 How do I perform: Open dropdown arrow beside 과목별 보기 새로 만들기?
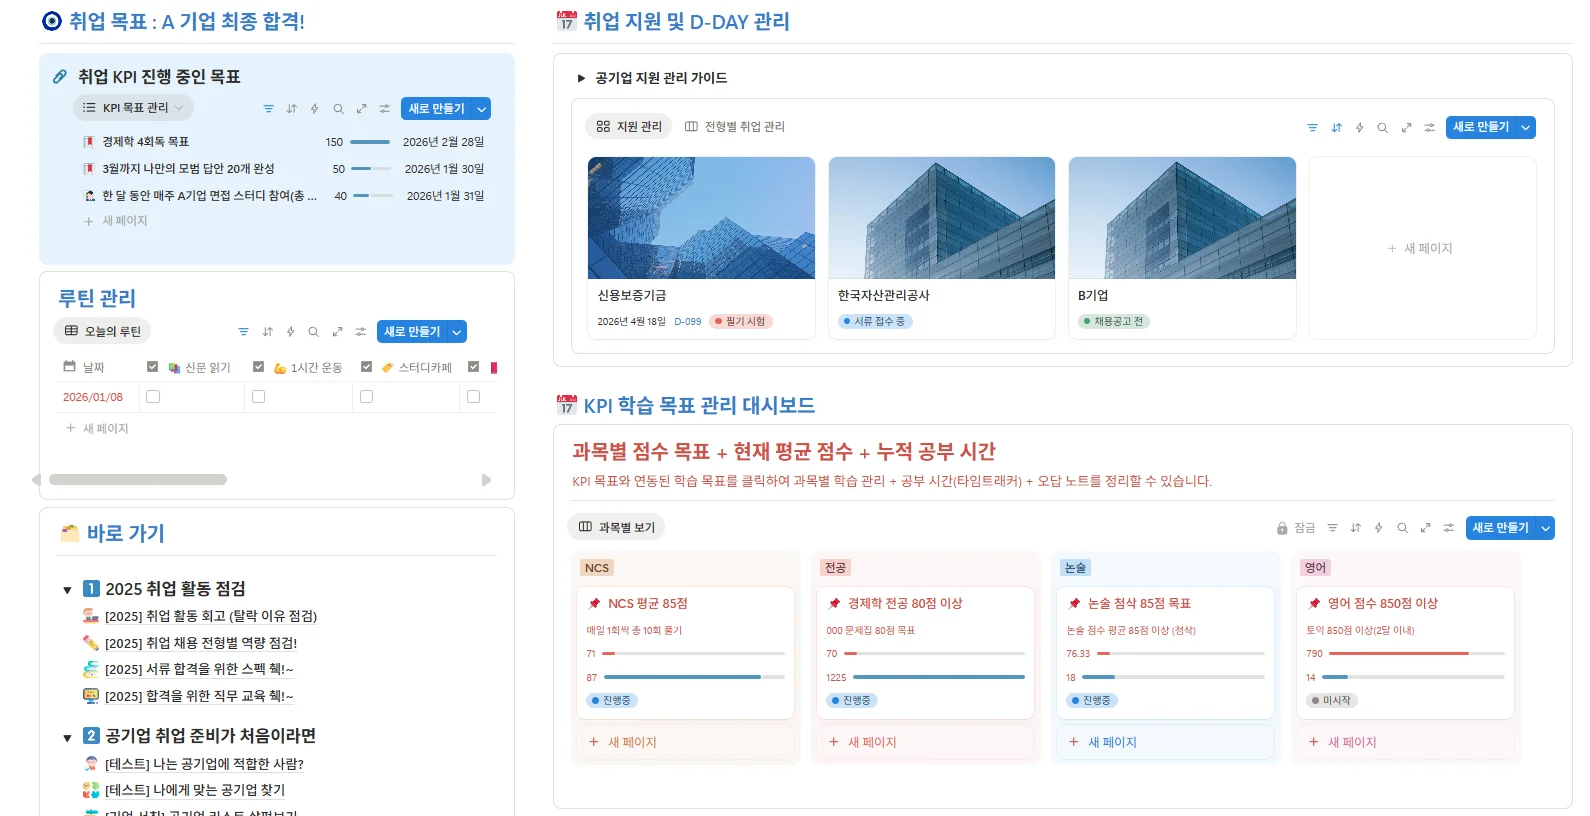1545,528
